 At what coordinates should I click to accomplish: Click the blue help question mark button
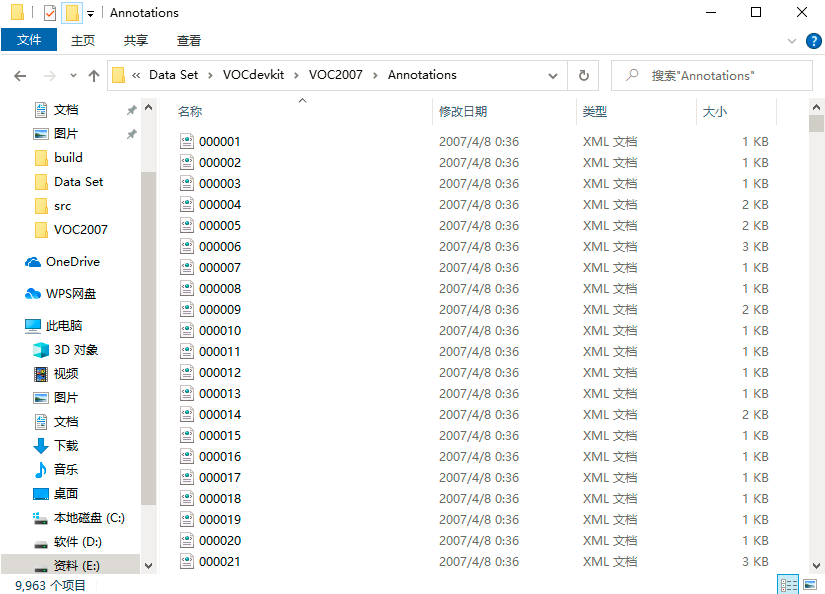813,41
